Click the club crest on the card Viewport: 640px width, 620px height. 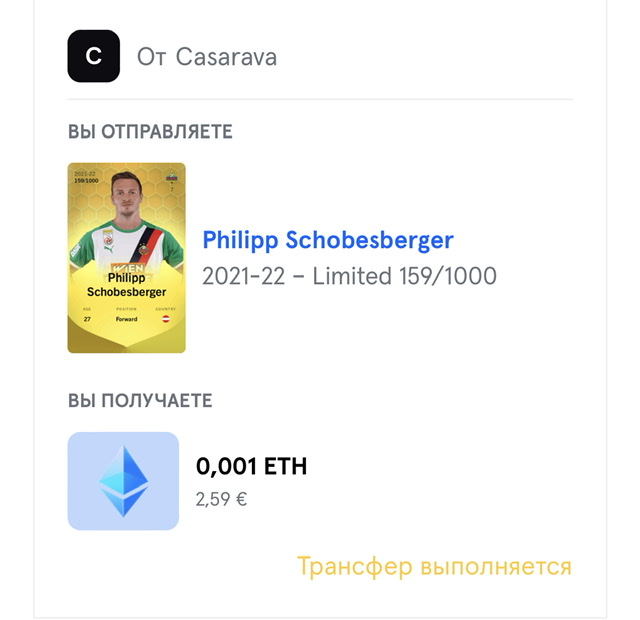point(172,178)
